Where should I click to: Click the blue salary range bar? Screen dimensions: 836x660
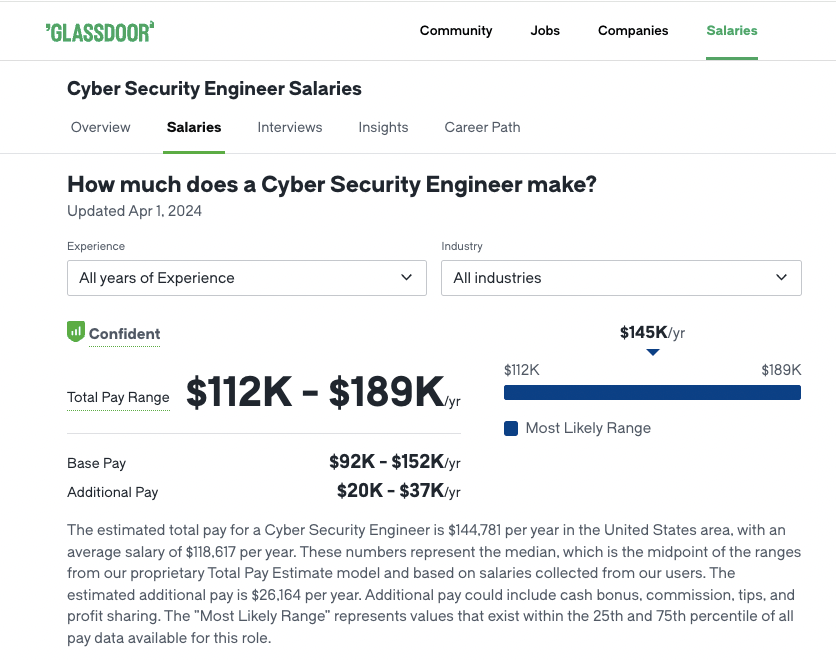pos(652,393)
